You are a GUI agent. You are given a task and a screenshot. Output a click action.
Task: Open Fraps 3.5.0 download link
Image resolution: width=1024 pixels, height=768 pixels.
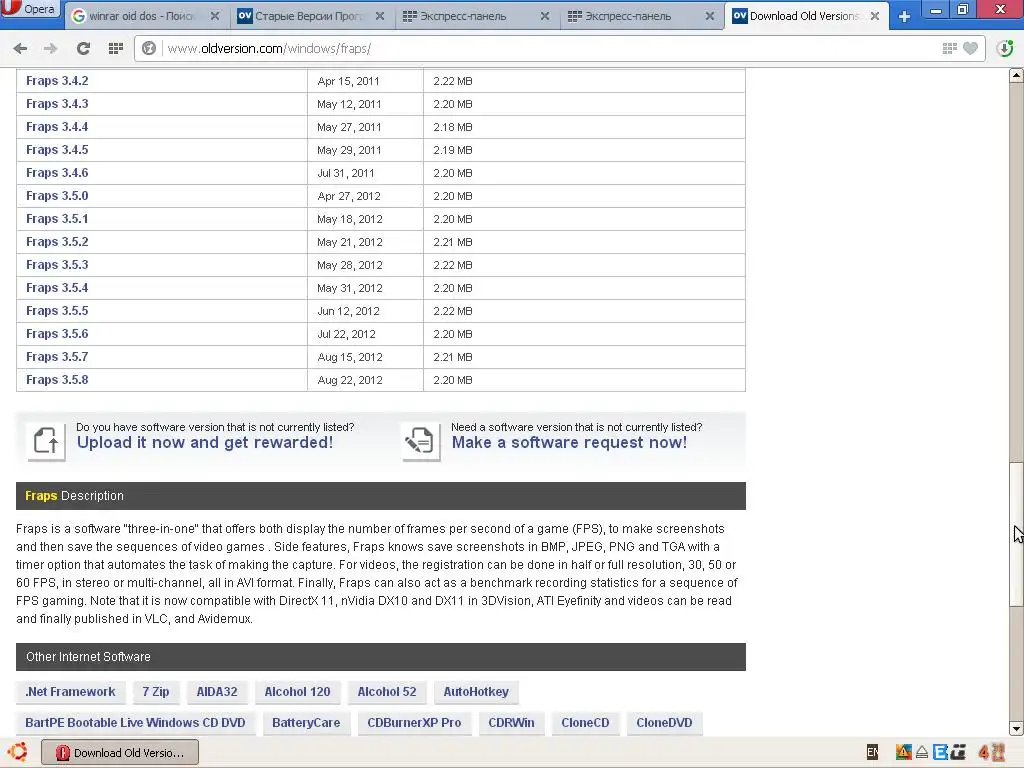point(57,196)
